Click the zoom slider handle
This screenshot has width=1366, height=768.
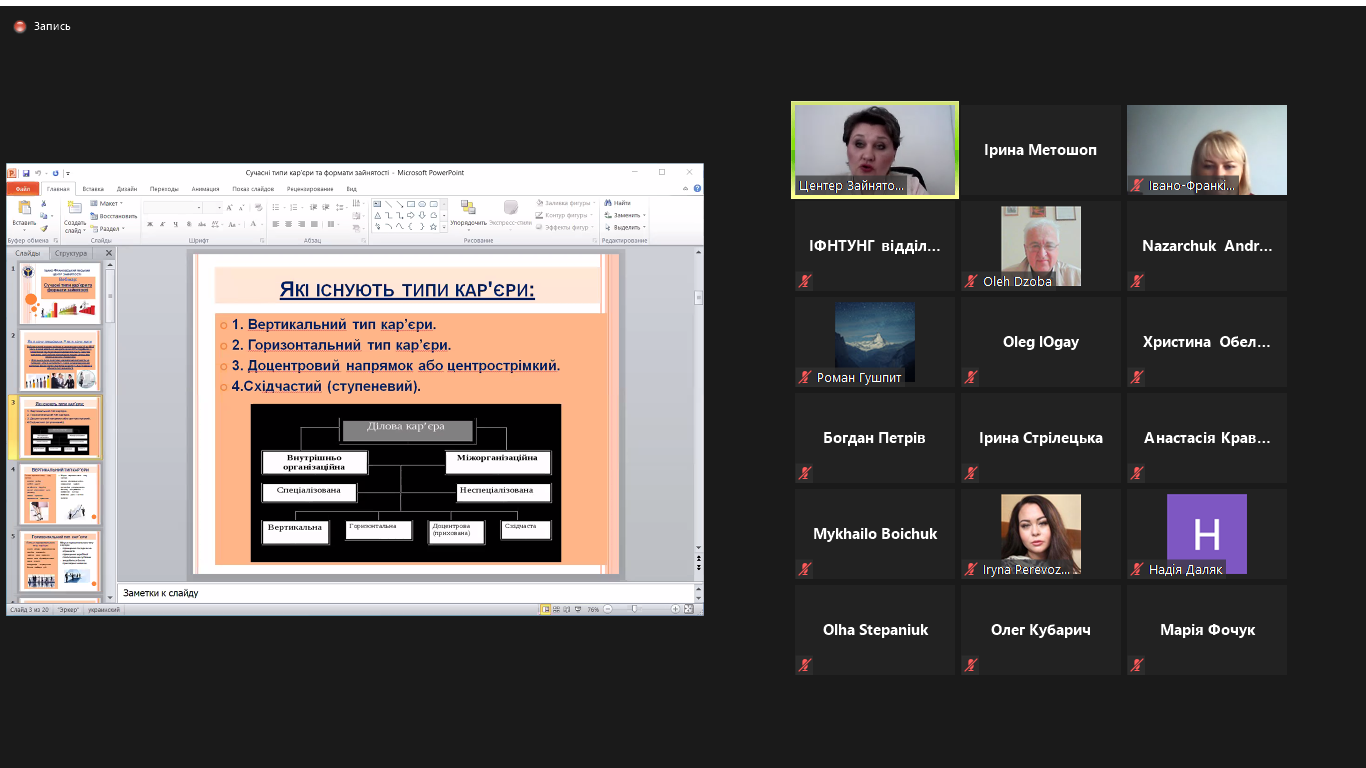[634, 609]
